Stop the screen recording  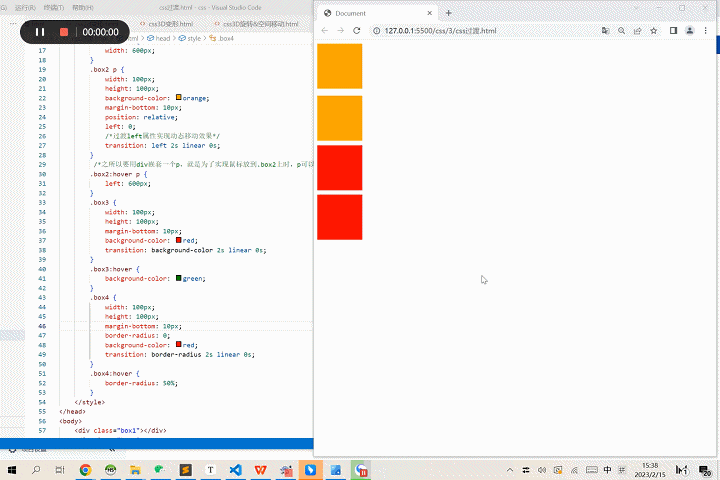tap(64, 32)
